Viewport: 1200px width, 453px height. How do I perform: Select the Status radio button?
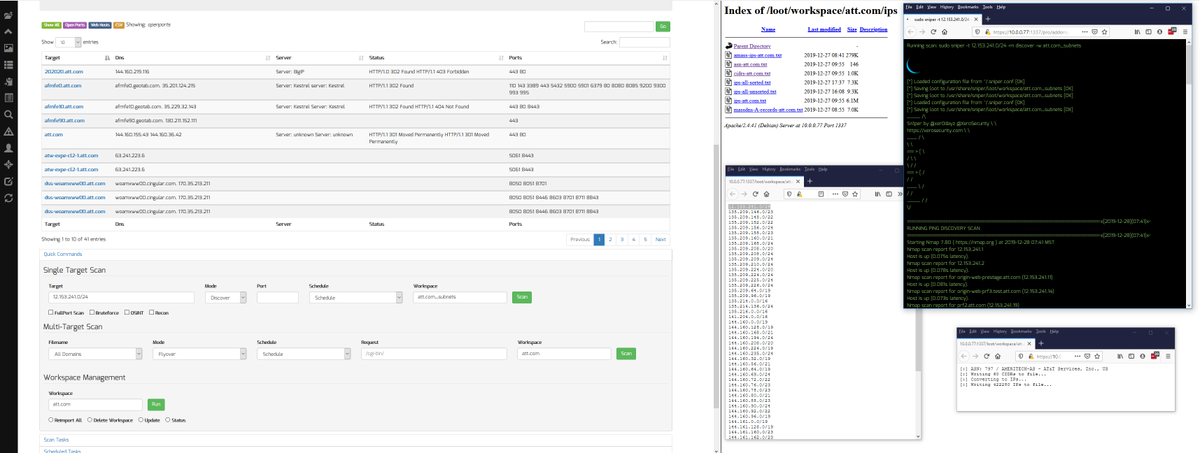click(x=168, y=420)
